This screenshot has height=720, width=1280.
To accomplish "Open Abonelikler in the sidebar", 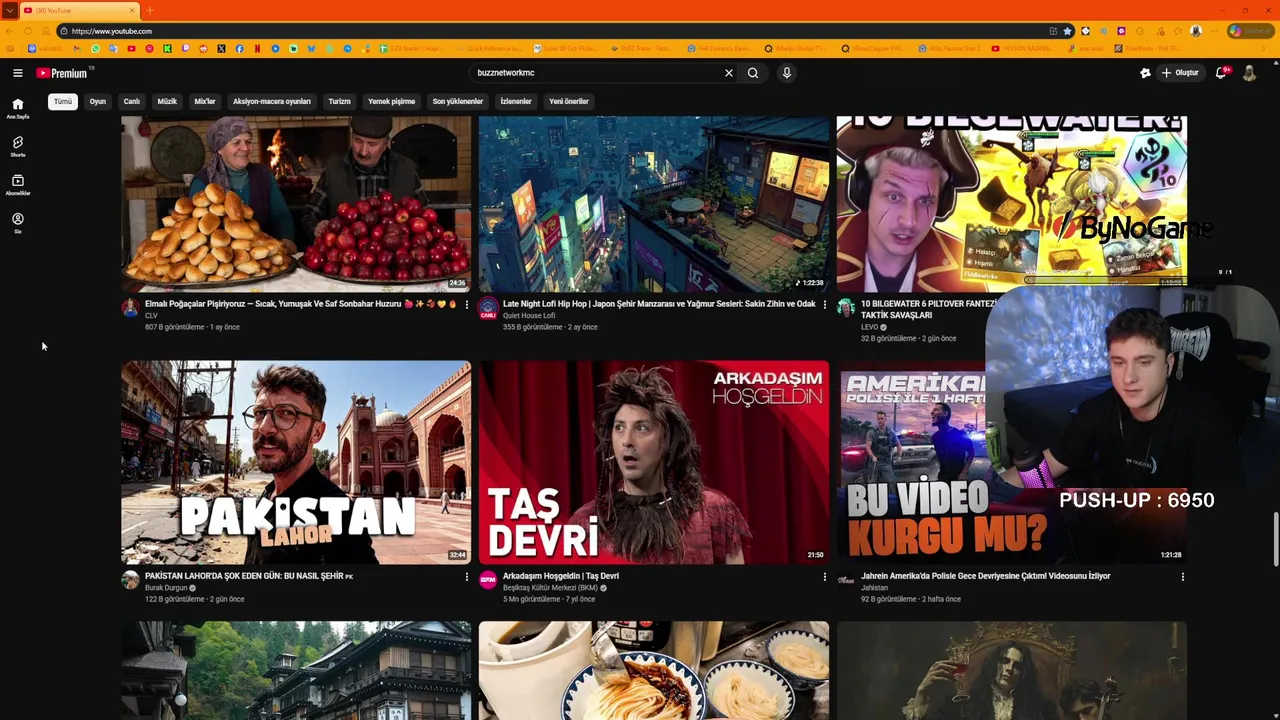I will (17, 185).
